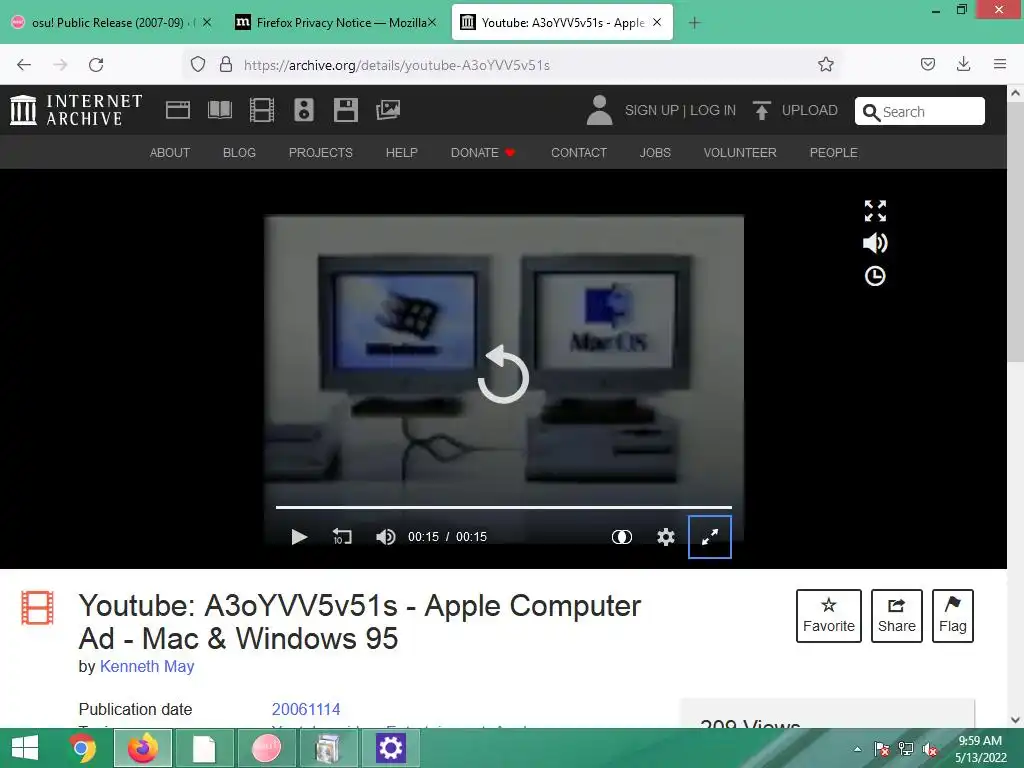Viewport: 1024px width, 768px height.
Task: Open the 20061114 publication date link
Action: pyautogui.click(x=306, y=709)
